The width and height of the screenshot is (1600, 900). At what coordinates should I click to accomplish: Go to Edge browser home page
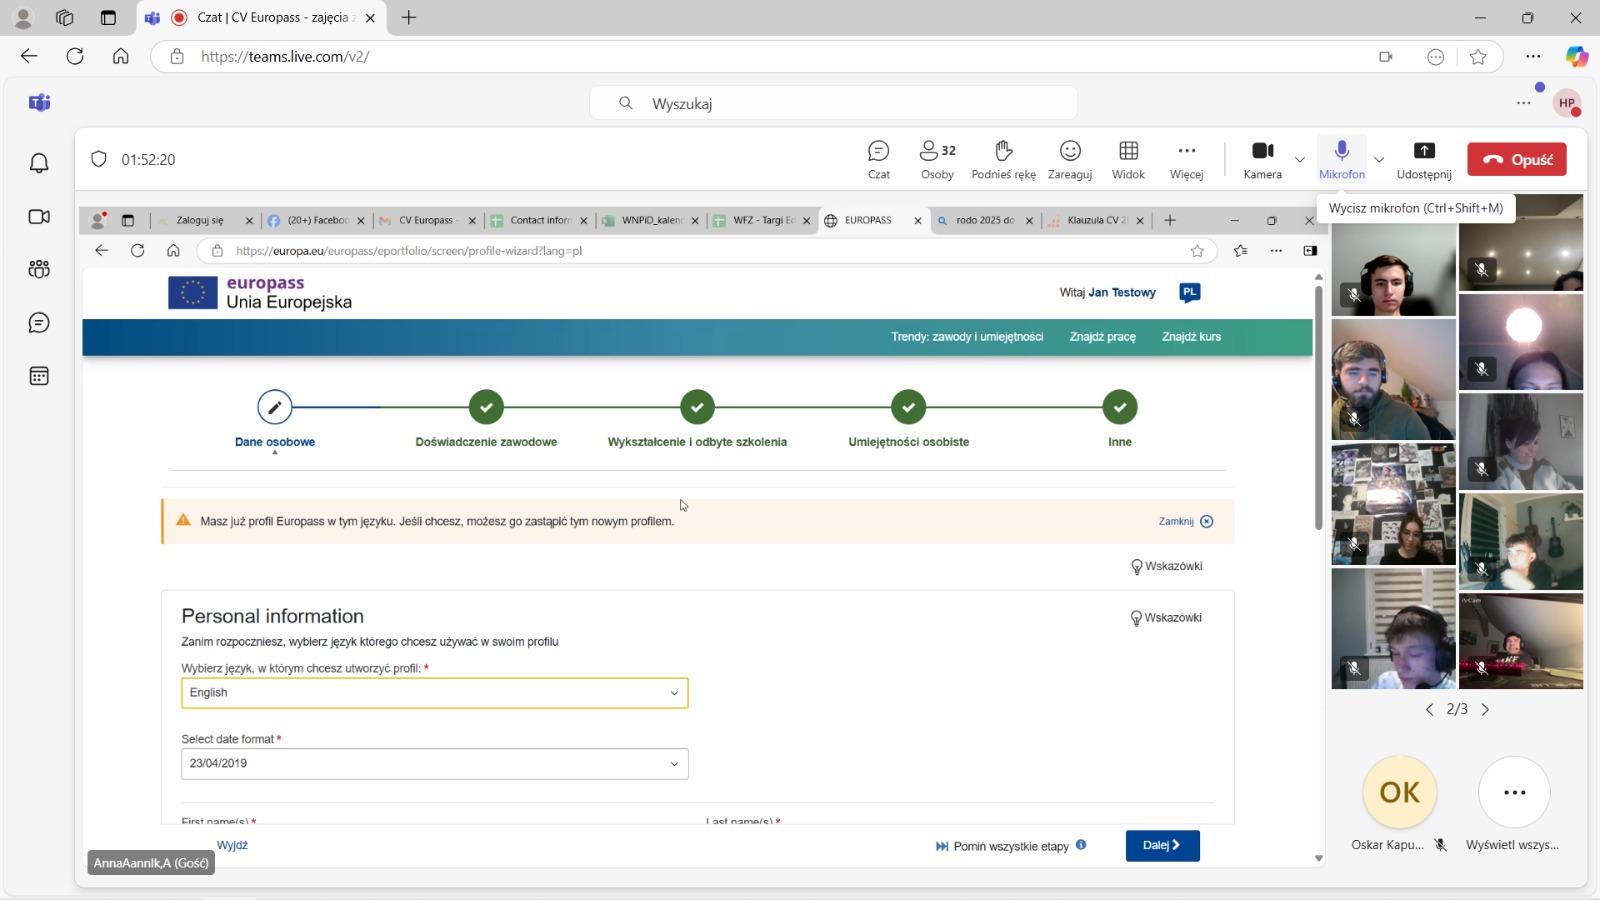[x=121, y=56]
